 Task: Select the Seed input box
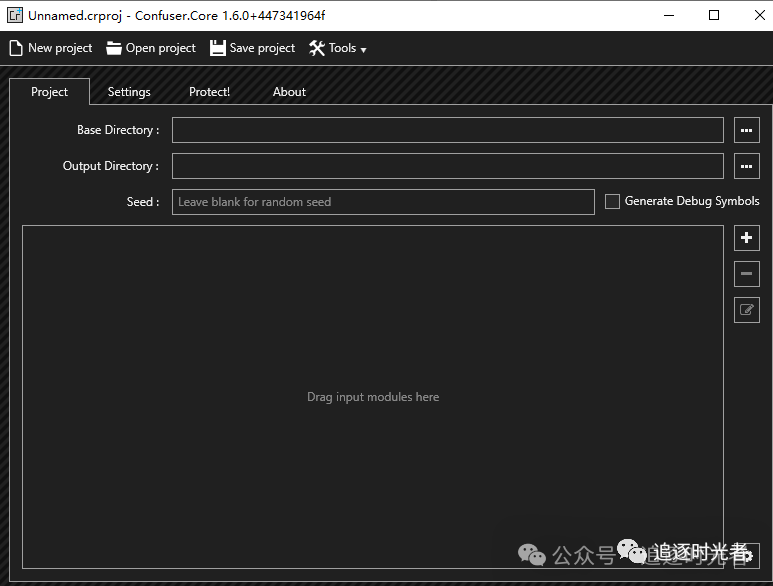[x=383, y=202]
